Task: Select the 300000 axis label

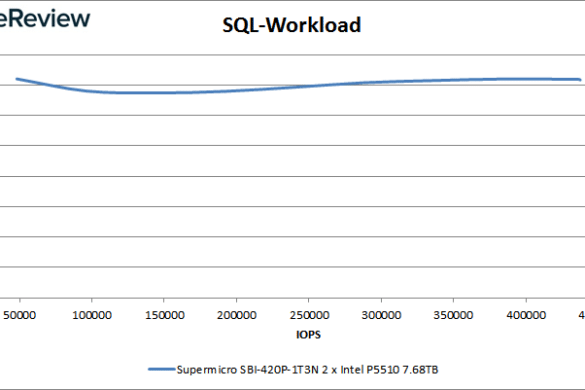Action: coord(381,315)
